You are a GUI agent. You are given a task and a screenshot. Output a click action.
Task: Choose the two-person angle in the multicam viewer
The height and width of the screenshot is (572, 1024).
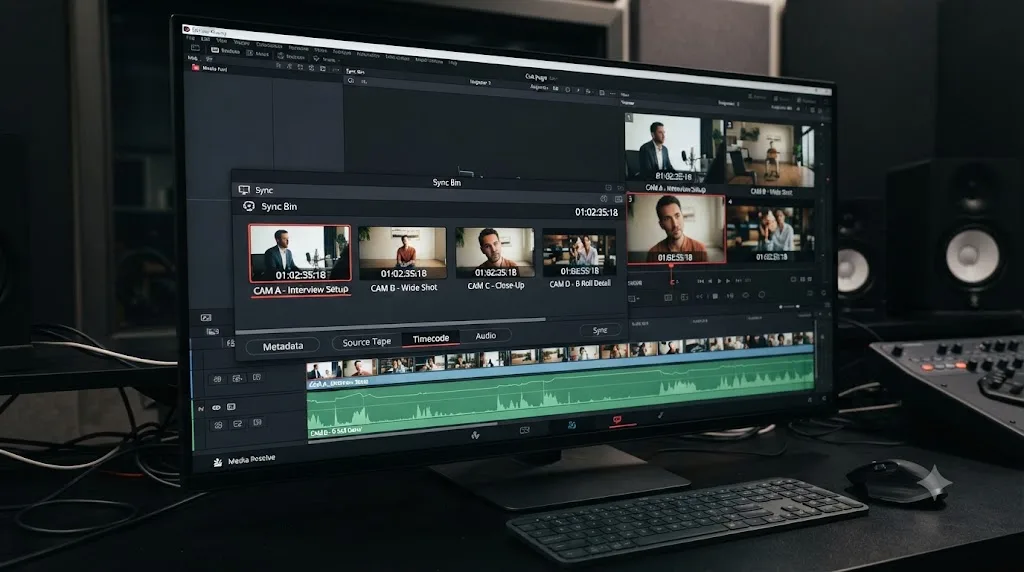(x=771, y=232)
